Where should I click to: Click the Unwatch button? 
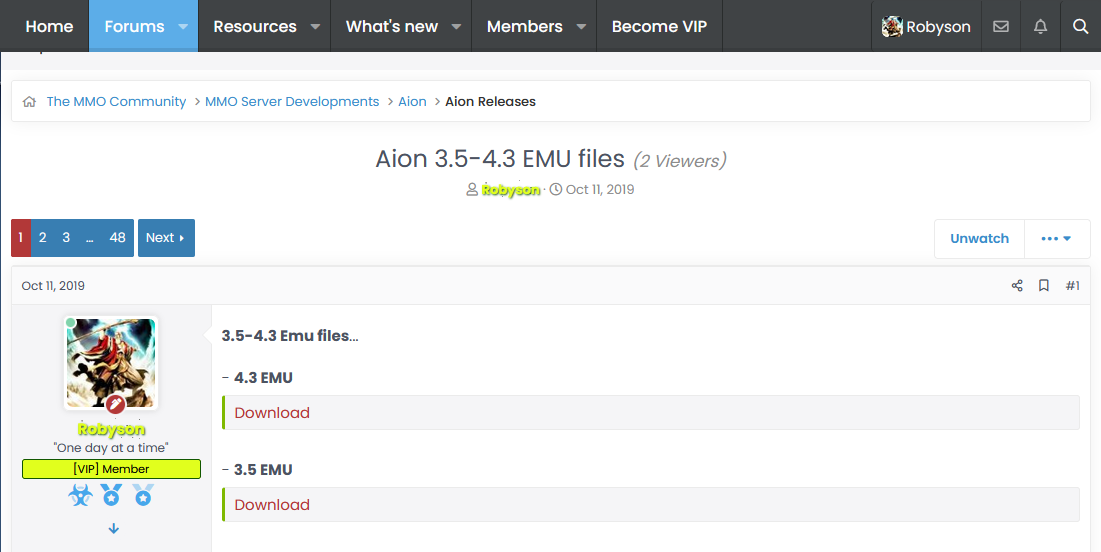(980, 239)
